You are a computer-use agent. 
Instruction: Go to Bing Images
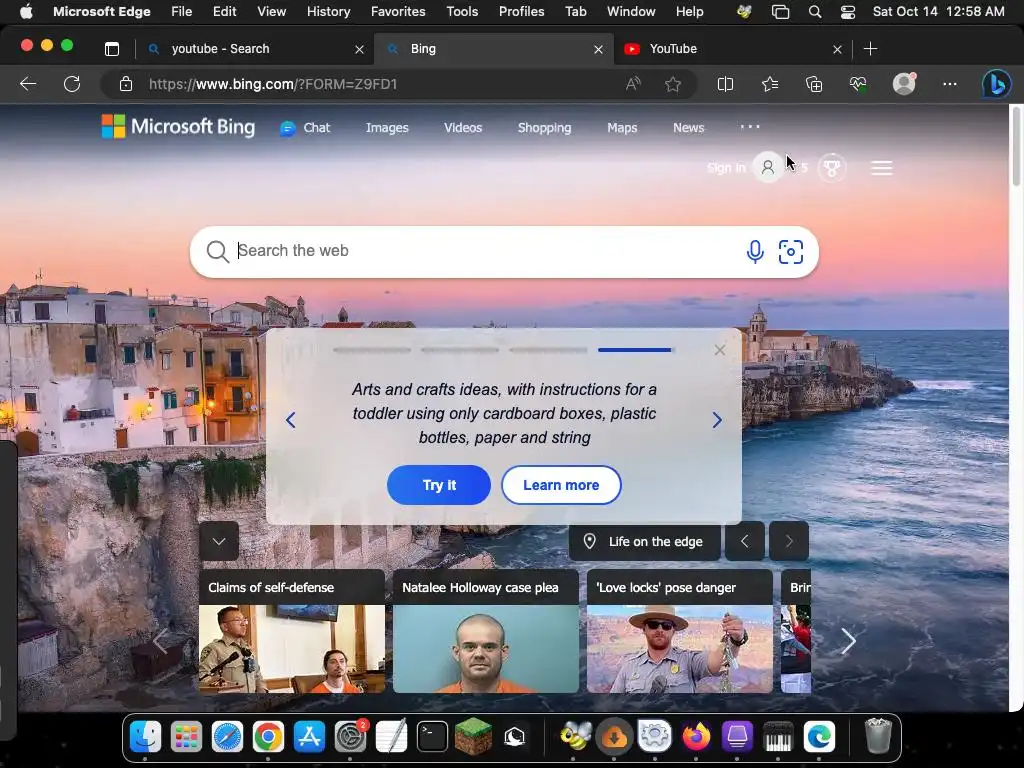click(387, 128)
